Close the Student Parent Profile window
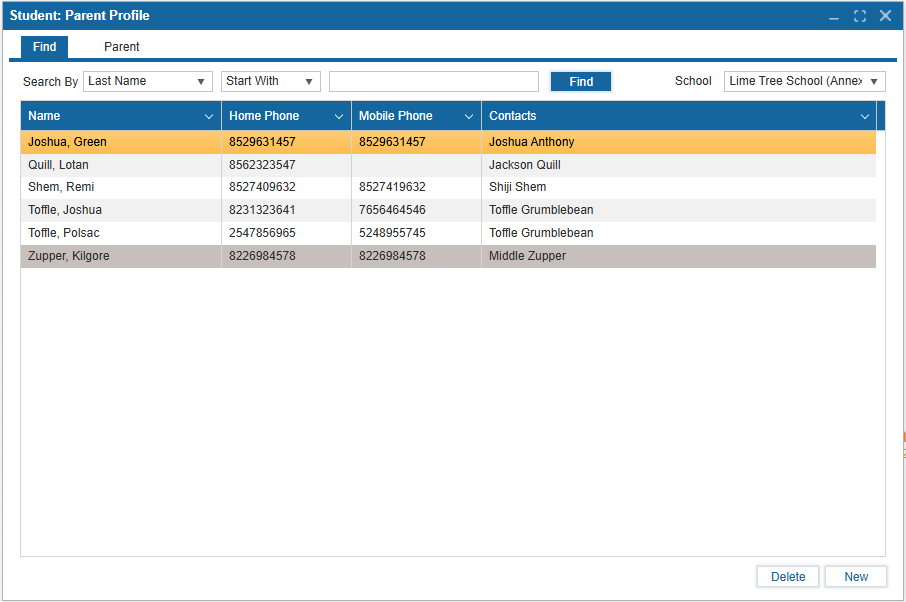Viewport: 906px width, 602px height. (x=885, y=16)
